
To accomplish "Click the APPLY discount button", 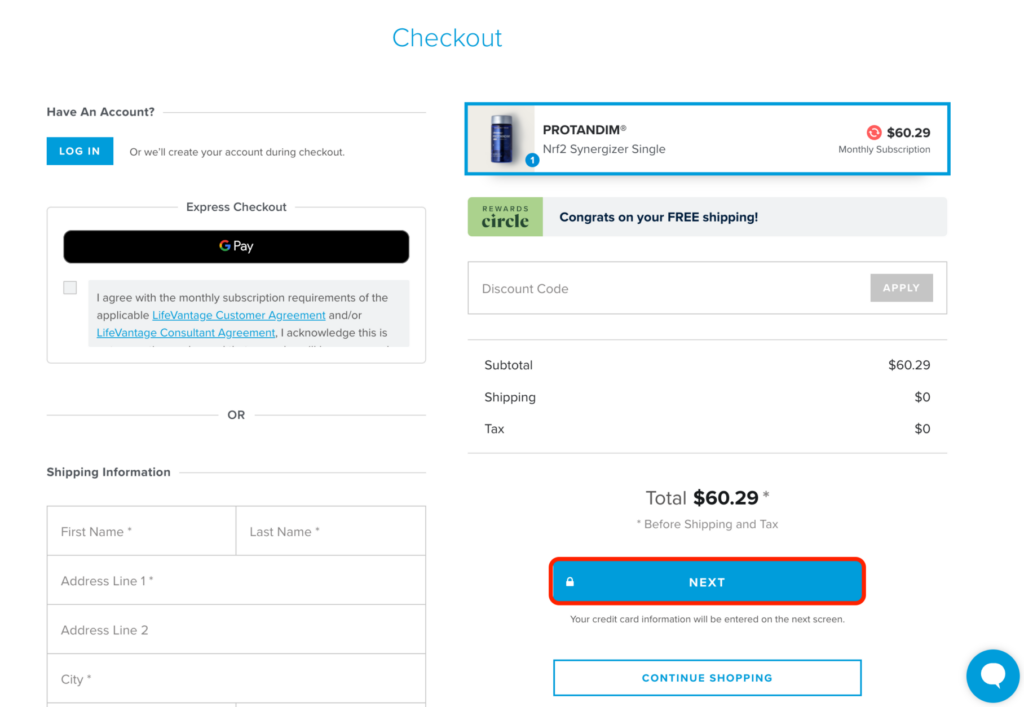I will tap(901, 288).
